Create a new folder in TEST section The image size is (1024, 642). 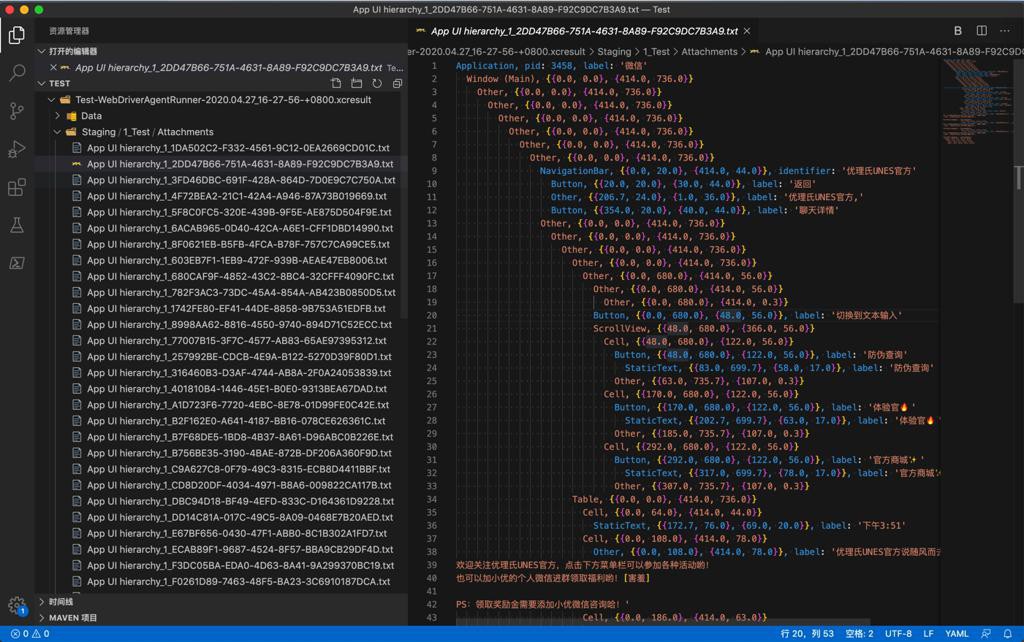357,83
